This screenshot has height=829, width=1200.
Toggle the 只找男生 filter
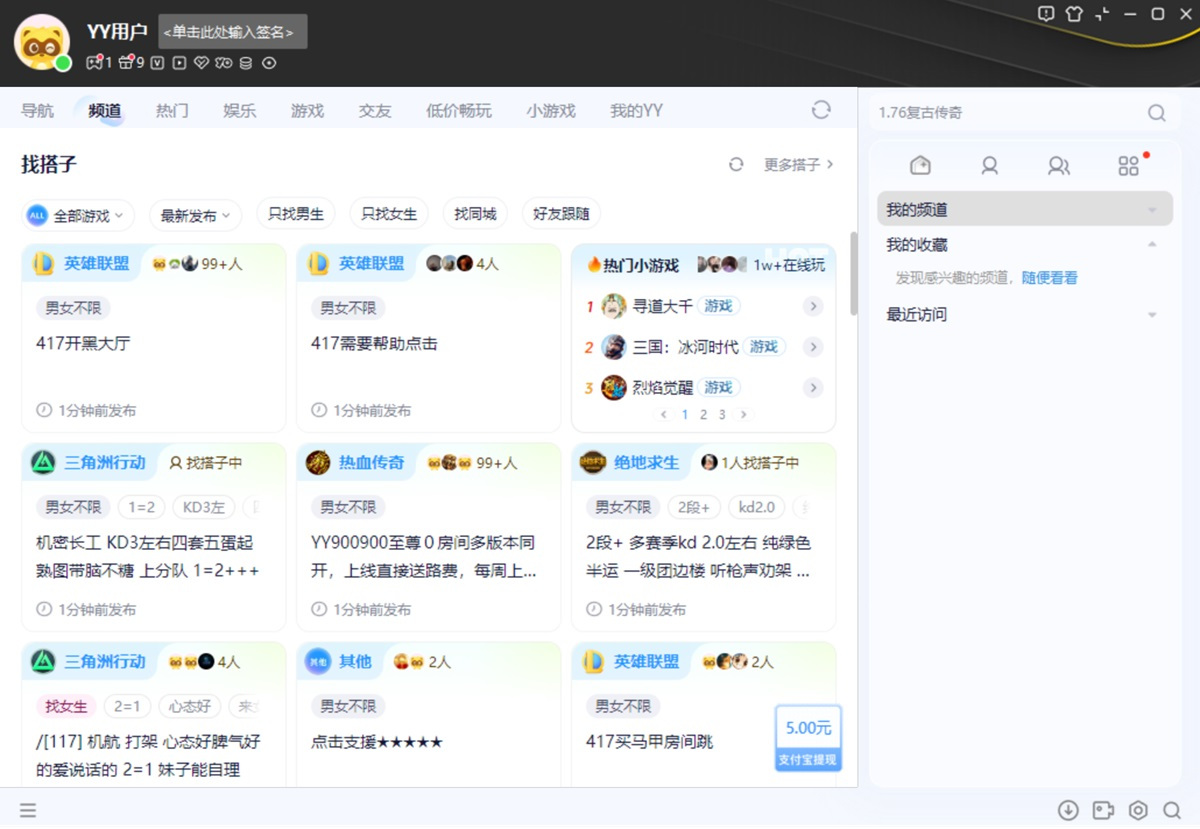(x=296, y=214)
